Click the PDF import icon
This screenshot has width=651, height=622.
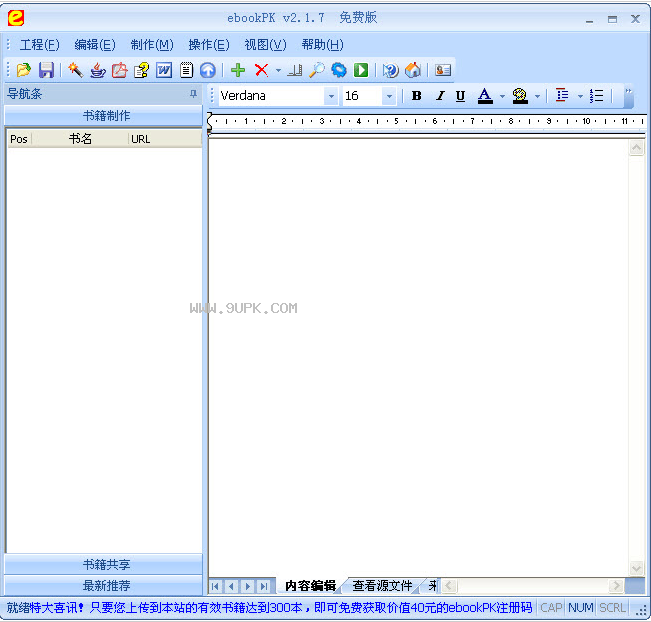(120, 70)
